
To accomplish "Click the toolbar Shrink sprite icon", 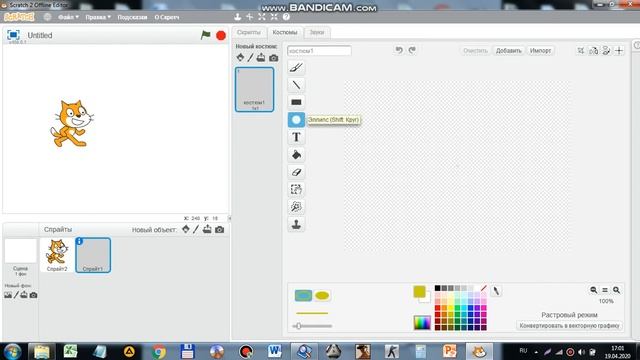I will (x=274, y=17).
